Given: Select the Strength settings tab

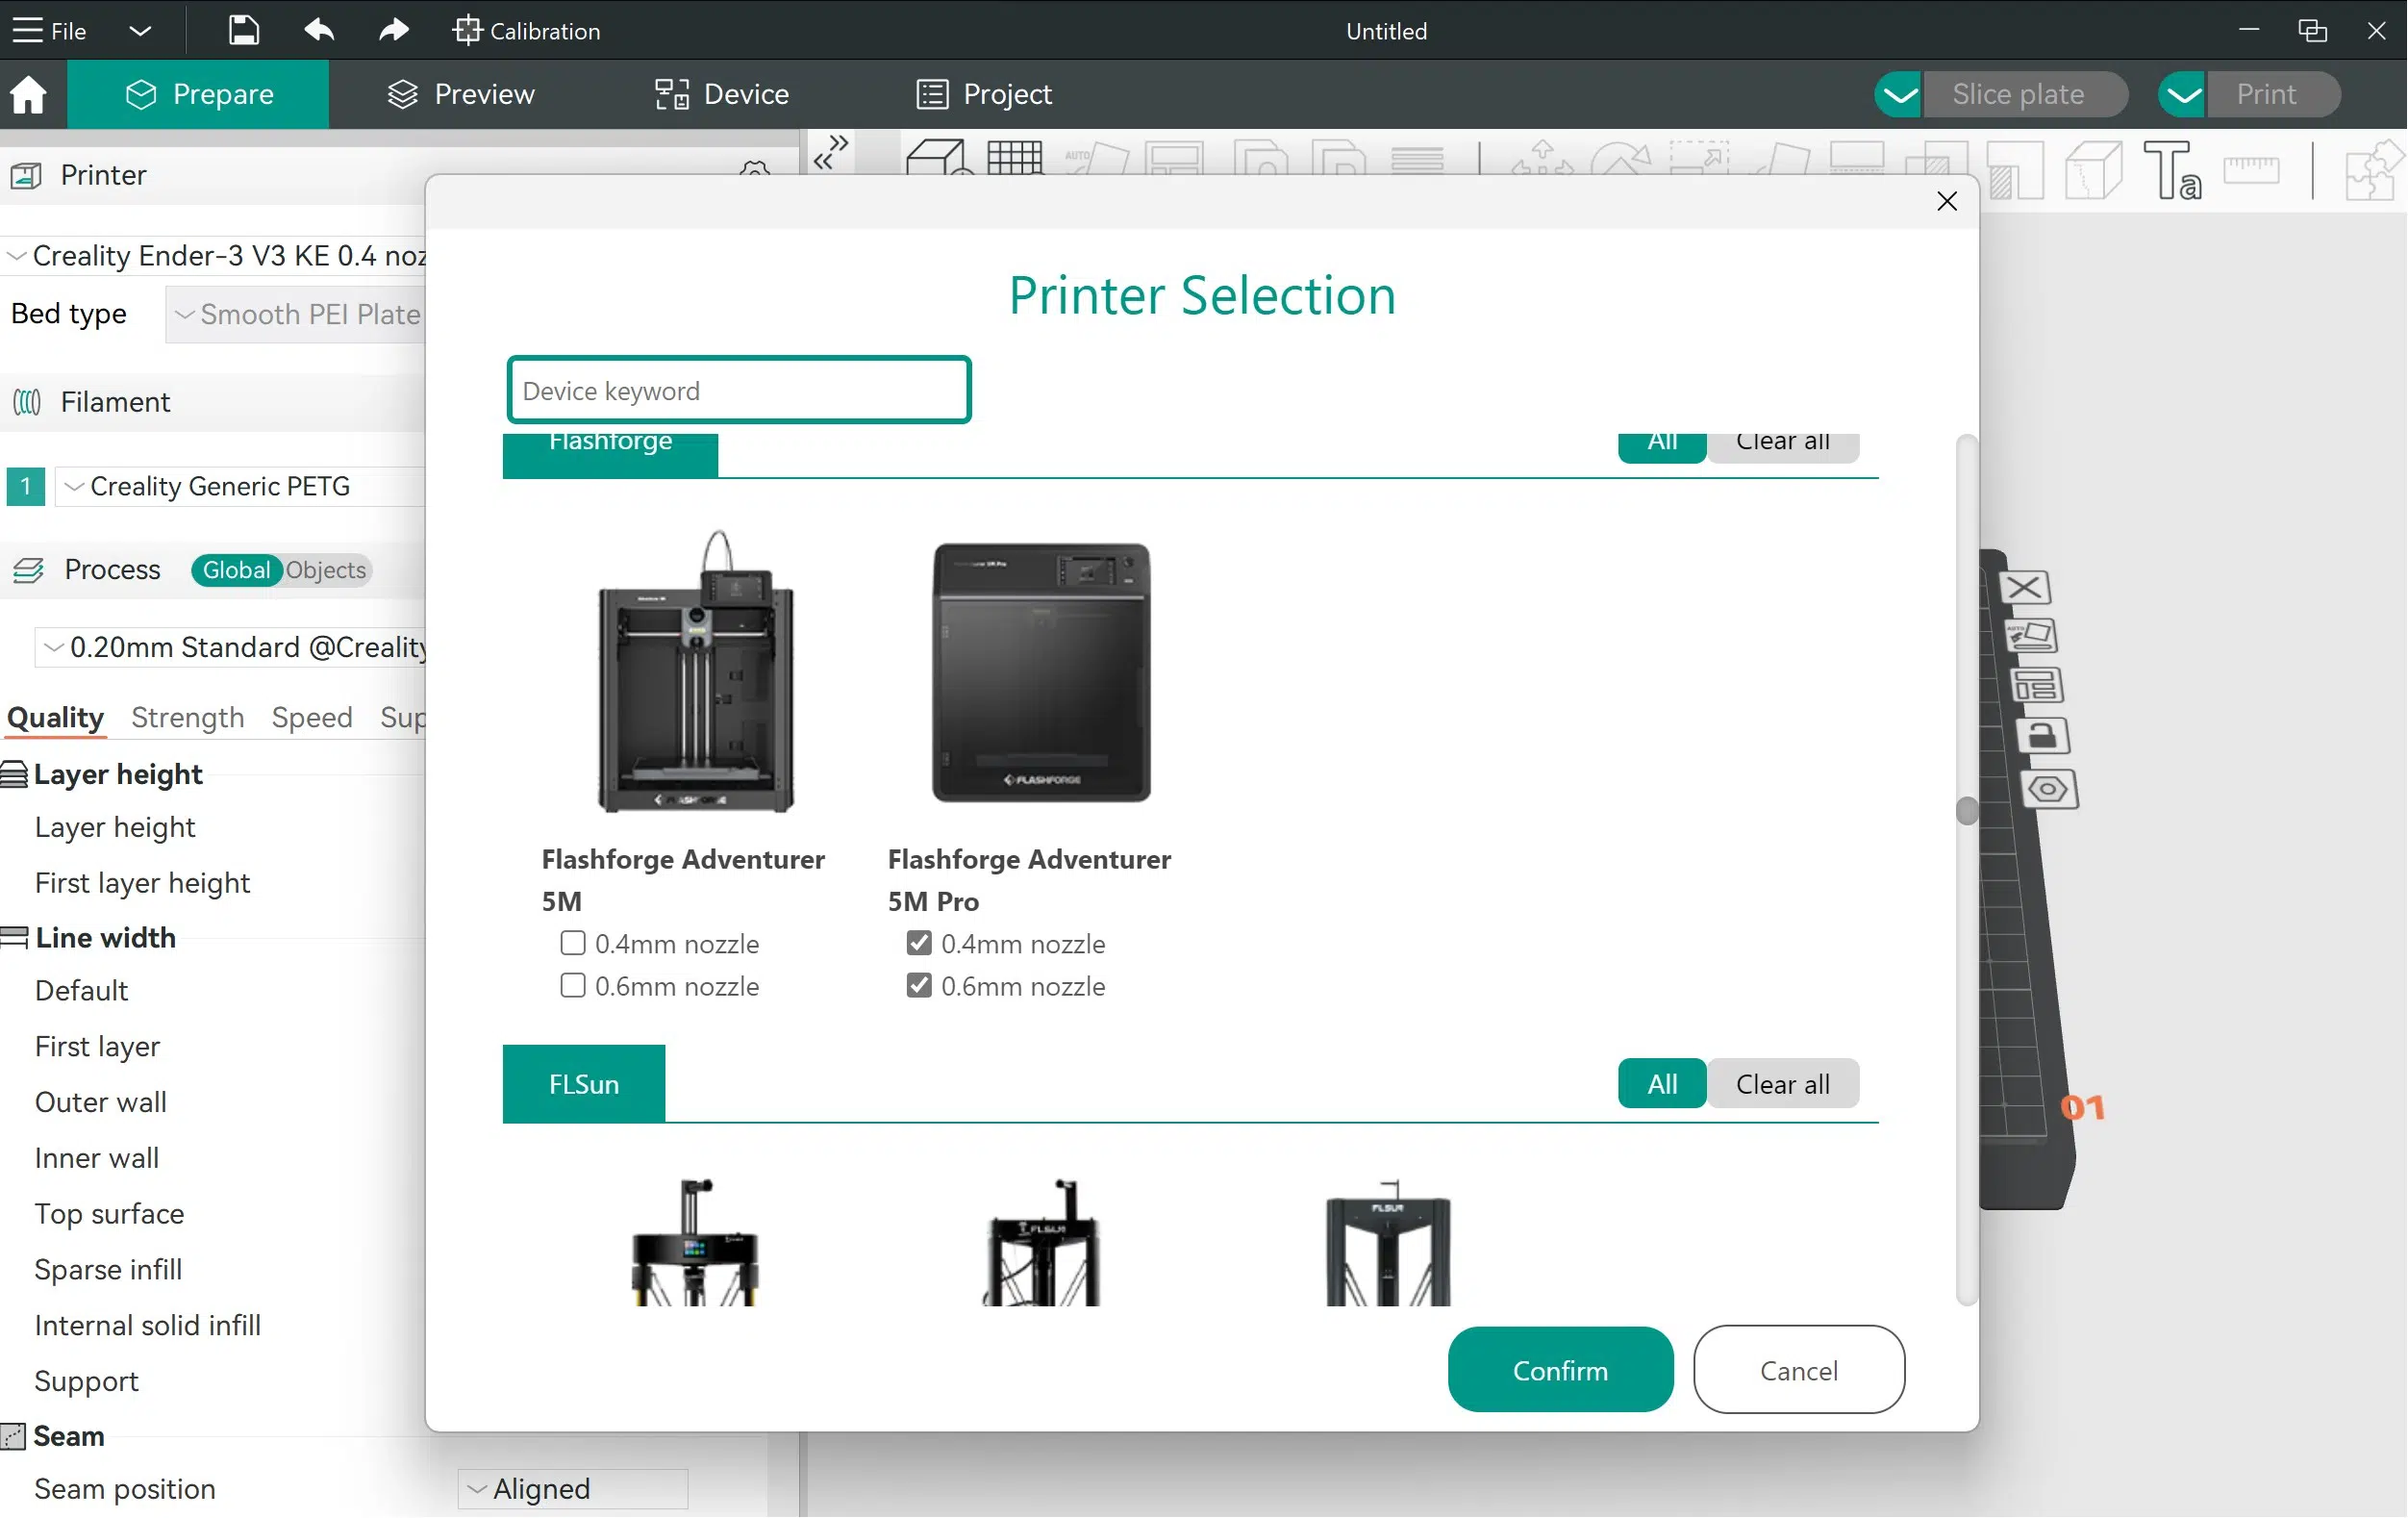Looking at the screenshot, I should pyautogui.click(x=188, y=717).
